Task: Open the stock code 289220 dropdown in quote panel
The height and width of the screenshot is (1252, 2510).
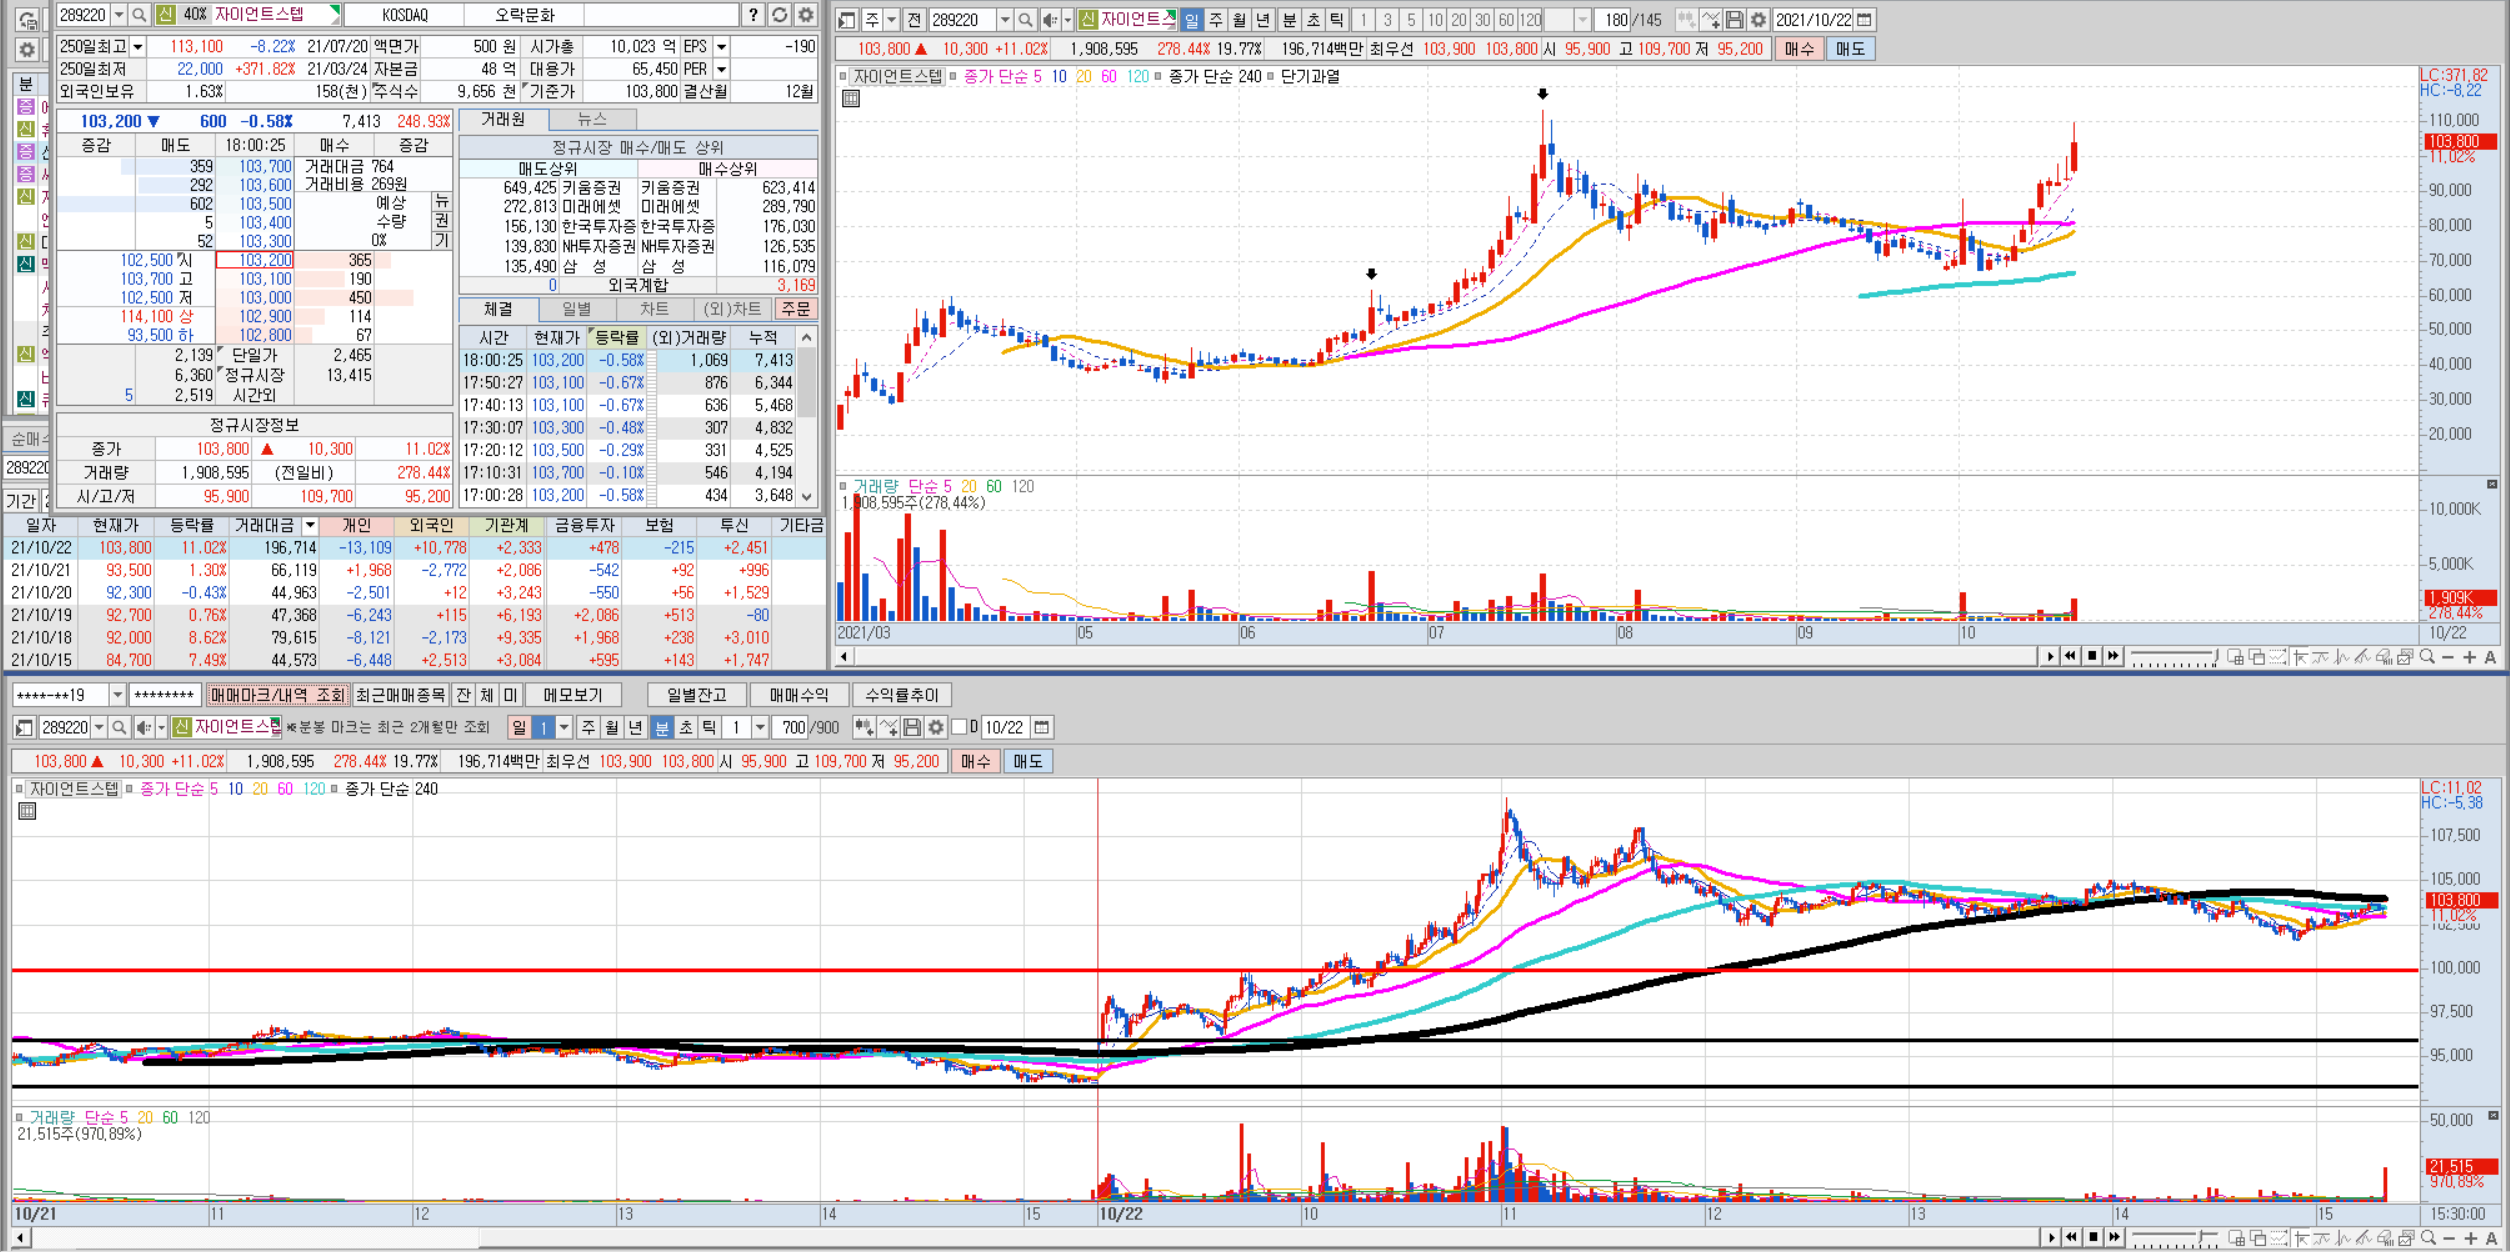Action: (119, 15)
